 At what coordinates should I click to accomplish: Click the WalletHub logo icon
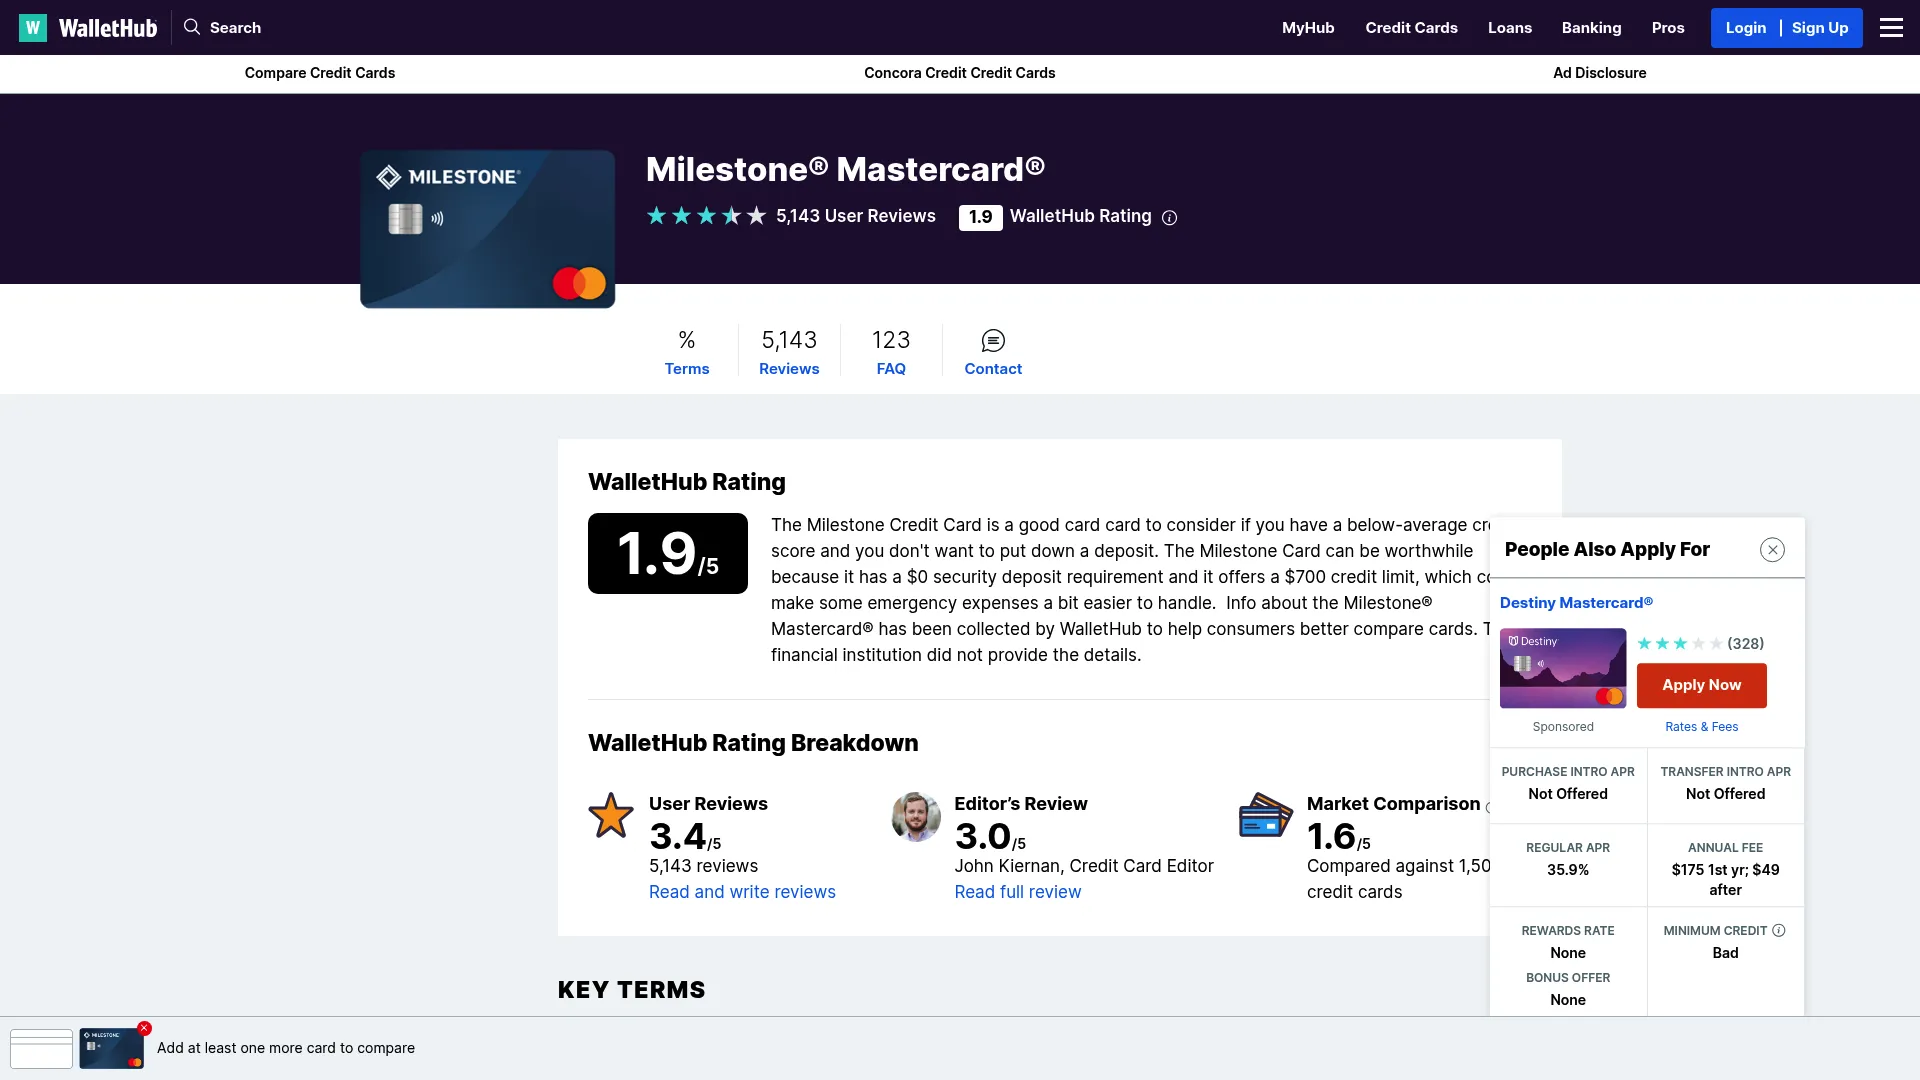33,28
